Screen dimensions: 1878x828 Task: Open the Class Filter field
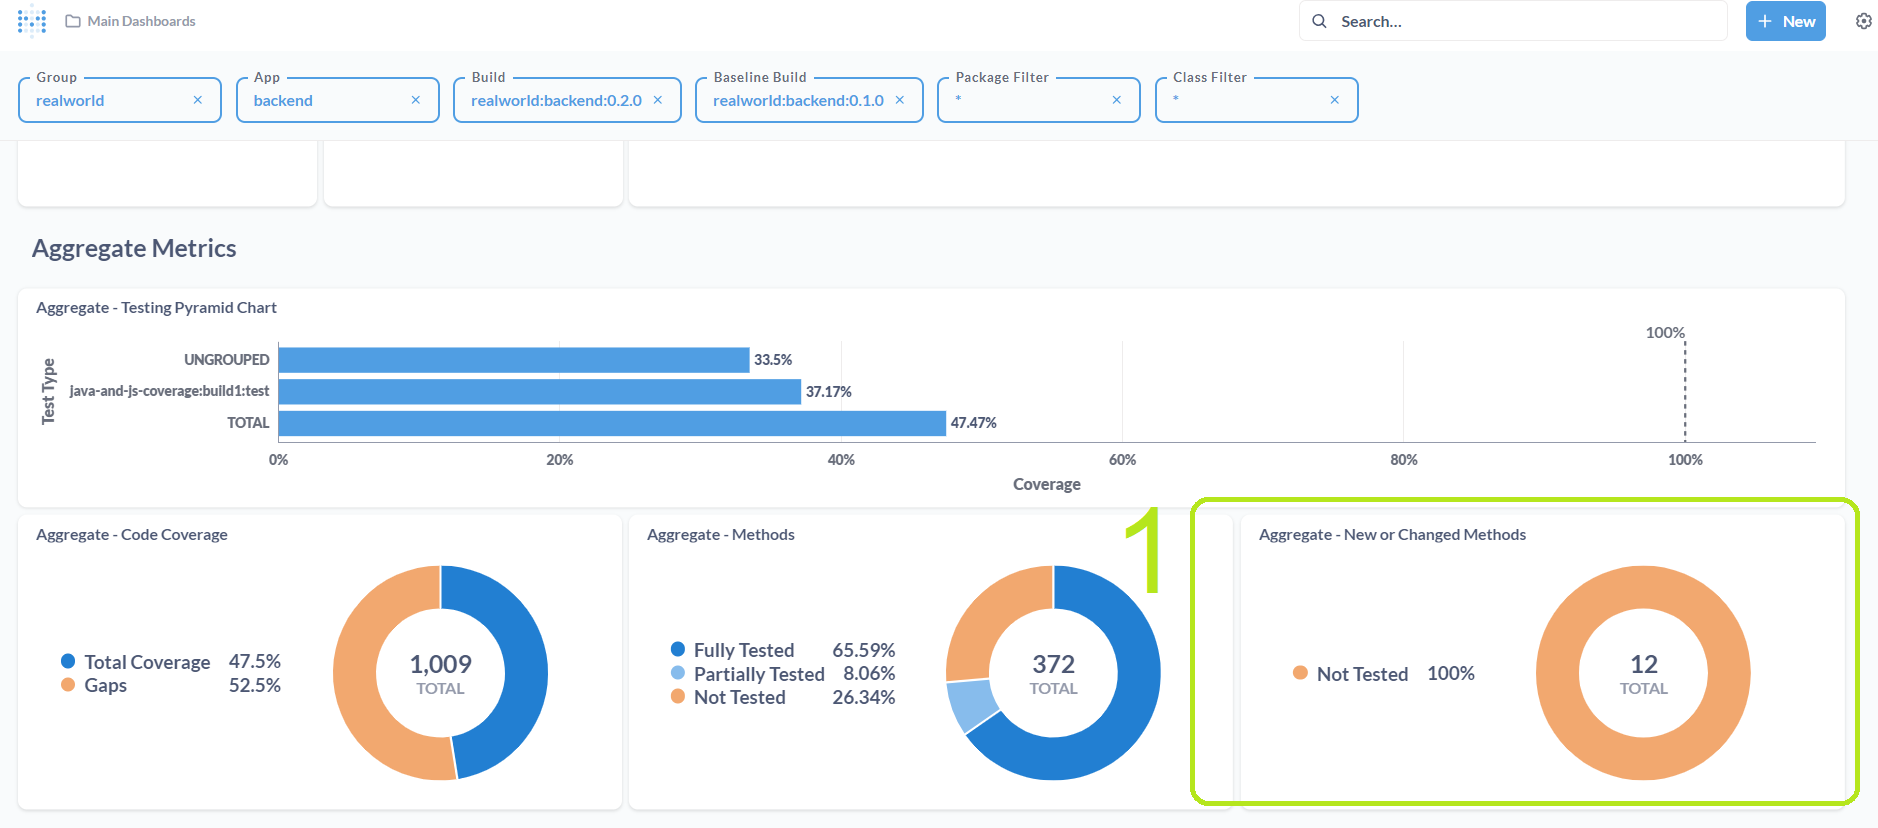(x=1257, y=100)
